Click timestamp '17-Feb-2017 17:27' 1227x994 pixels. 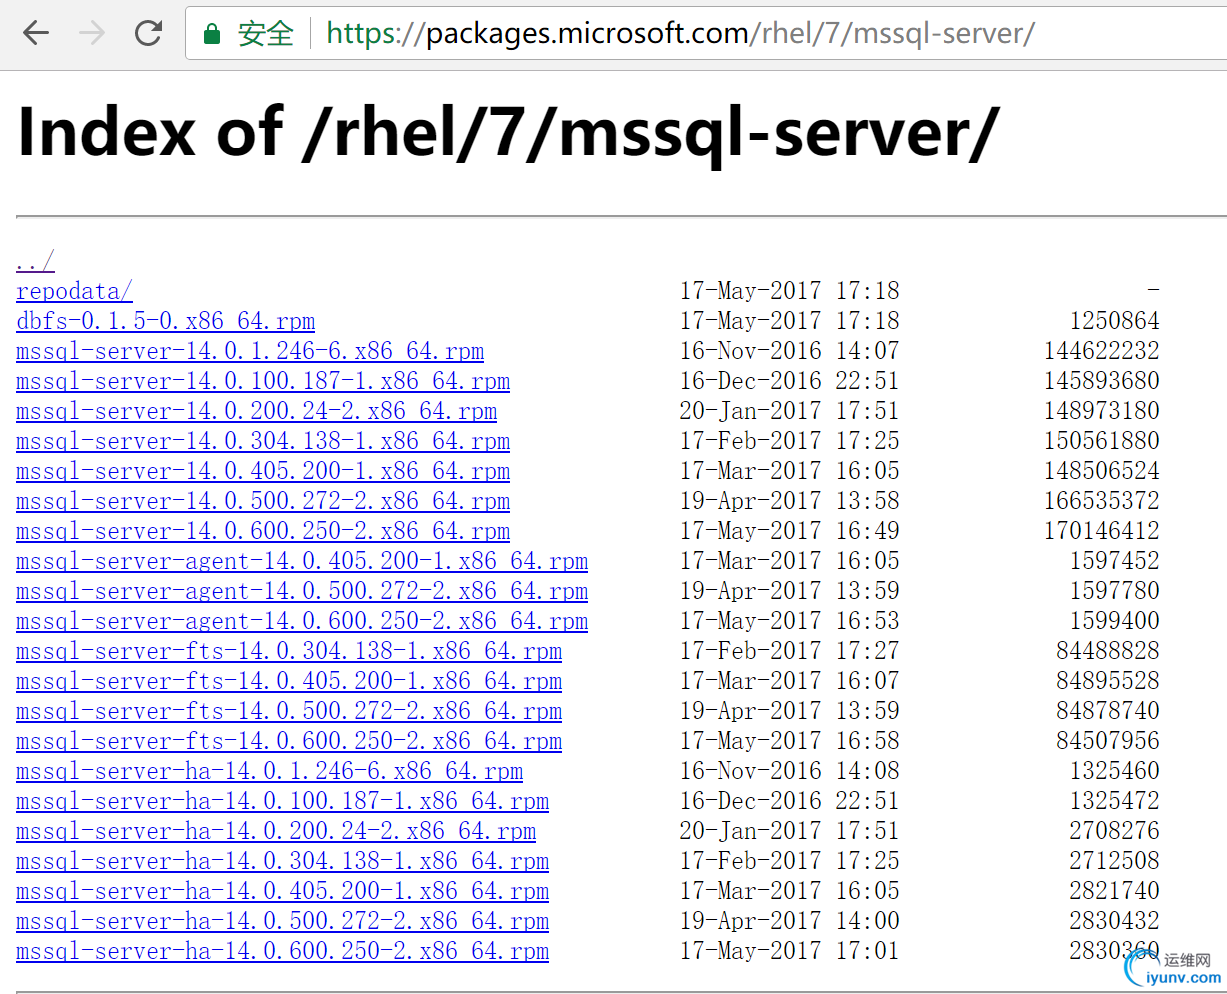pyautogui.click(x=790, y=651)
